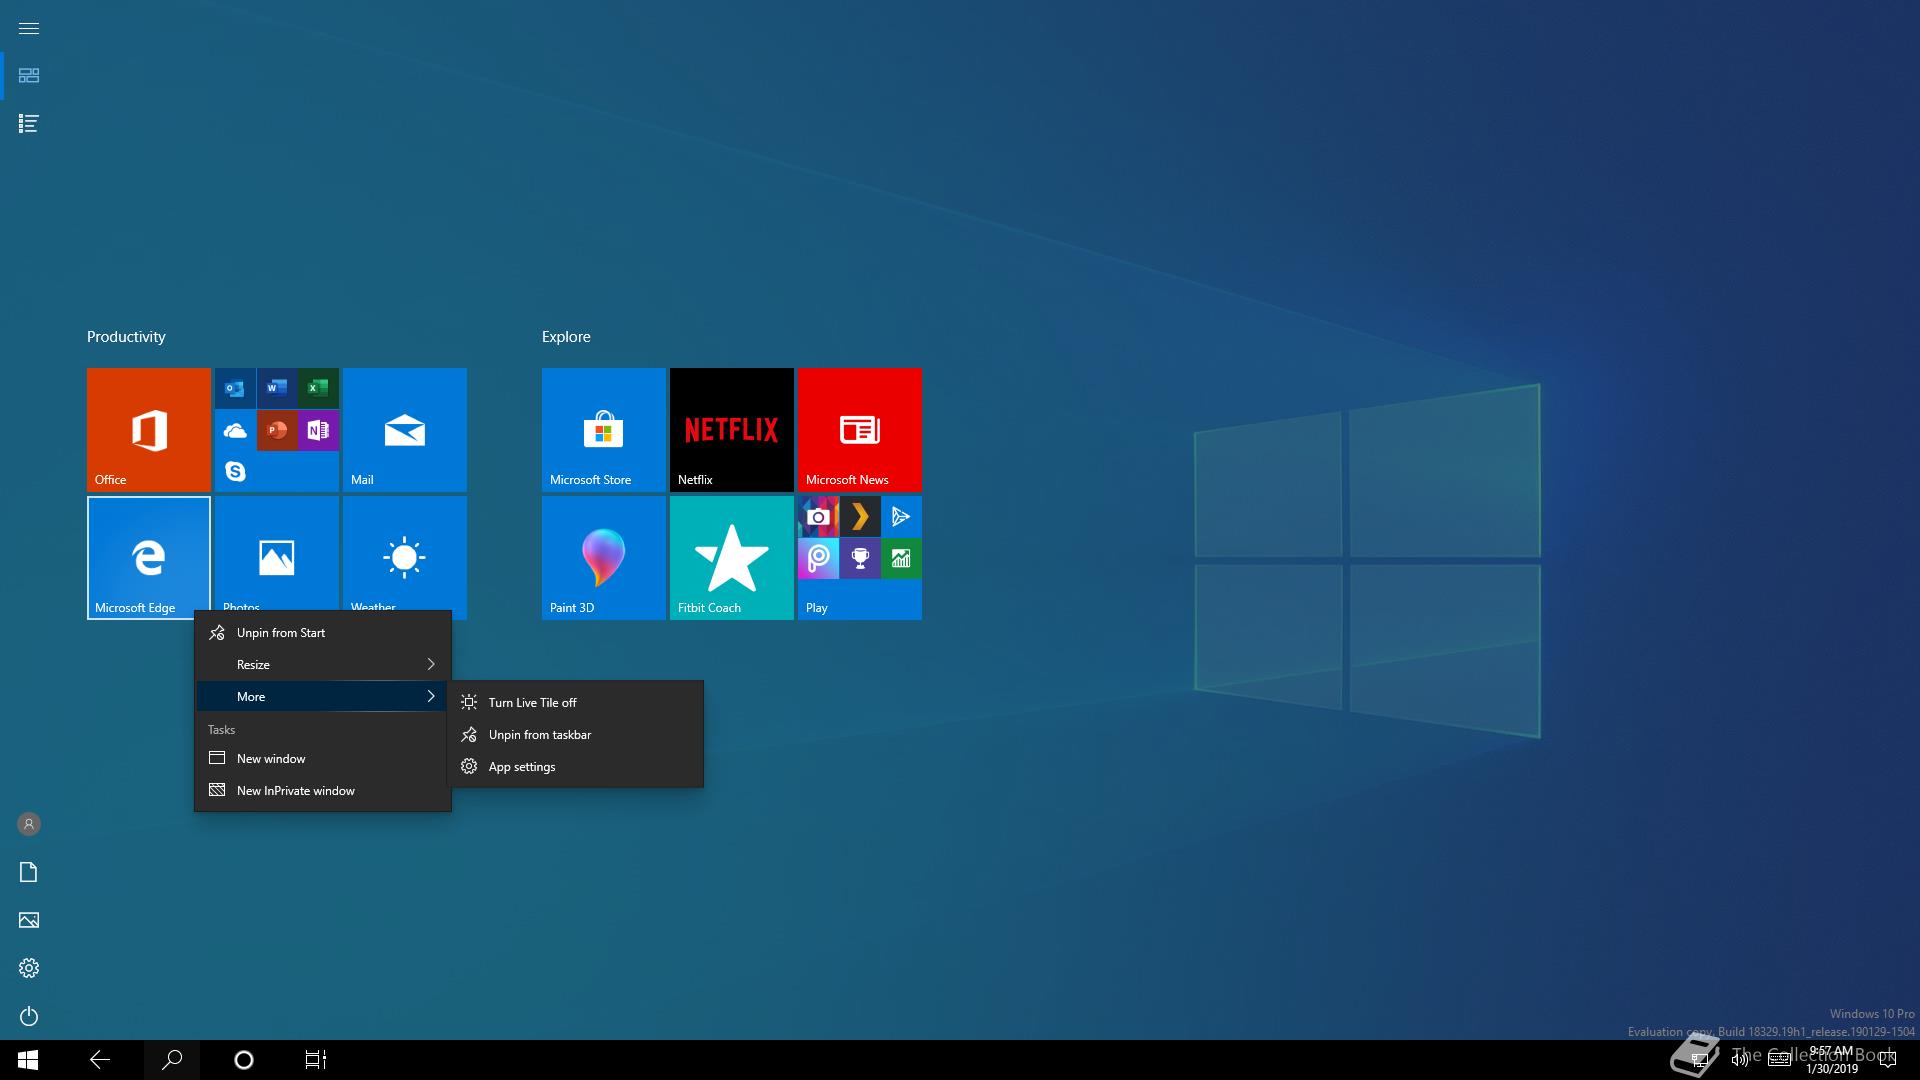Open the user account icon
1920x1080 pixels.
[29, 824]
